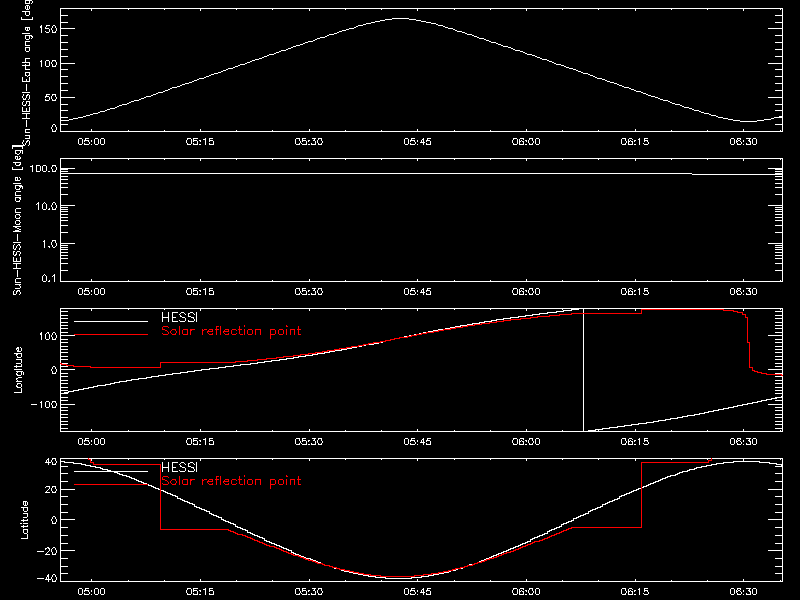Click the -100 tick label on Longitude axis
This screenshot has height=600, width=800.
coord(44,404)
